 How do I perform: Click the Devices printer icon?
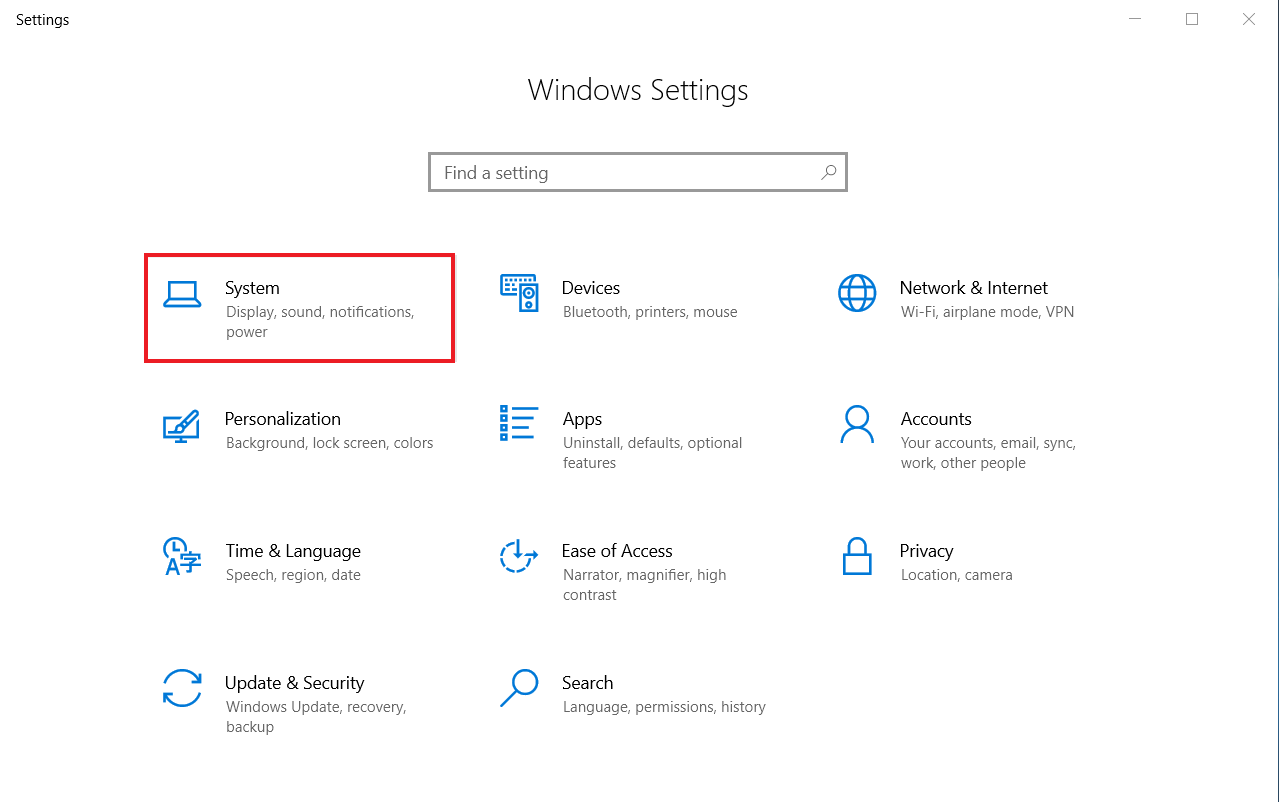coord(518,295)
